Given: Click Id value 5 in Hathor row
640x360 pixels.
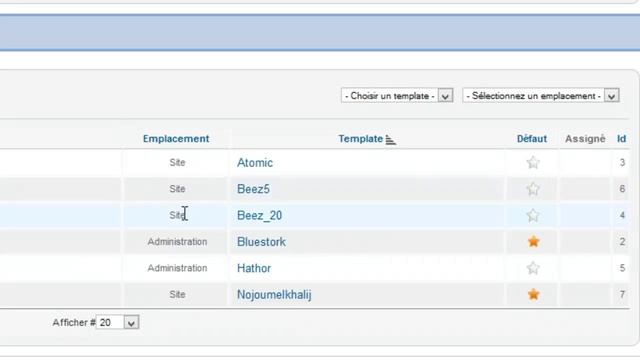Looking at the screenshot, I should click(622, 268).
